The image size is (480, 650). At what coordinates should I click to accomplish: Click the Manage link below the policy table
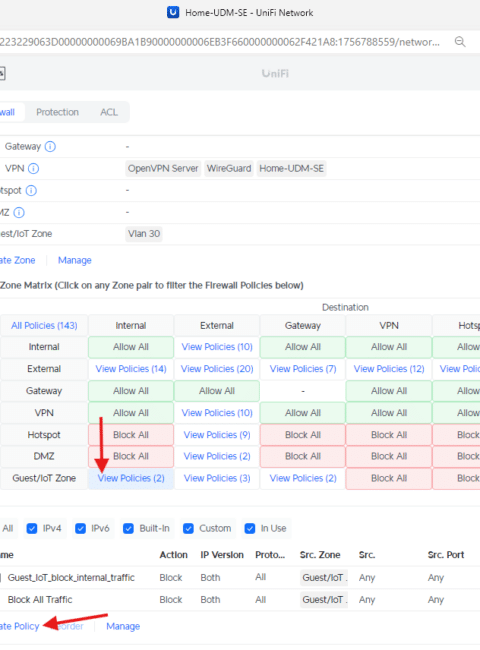coord(123,626)
